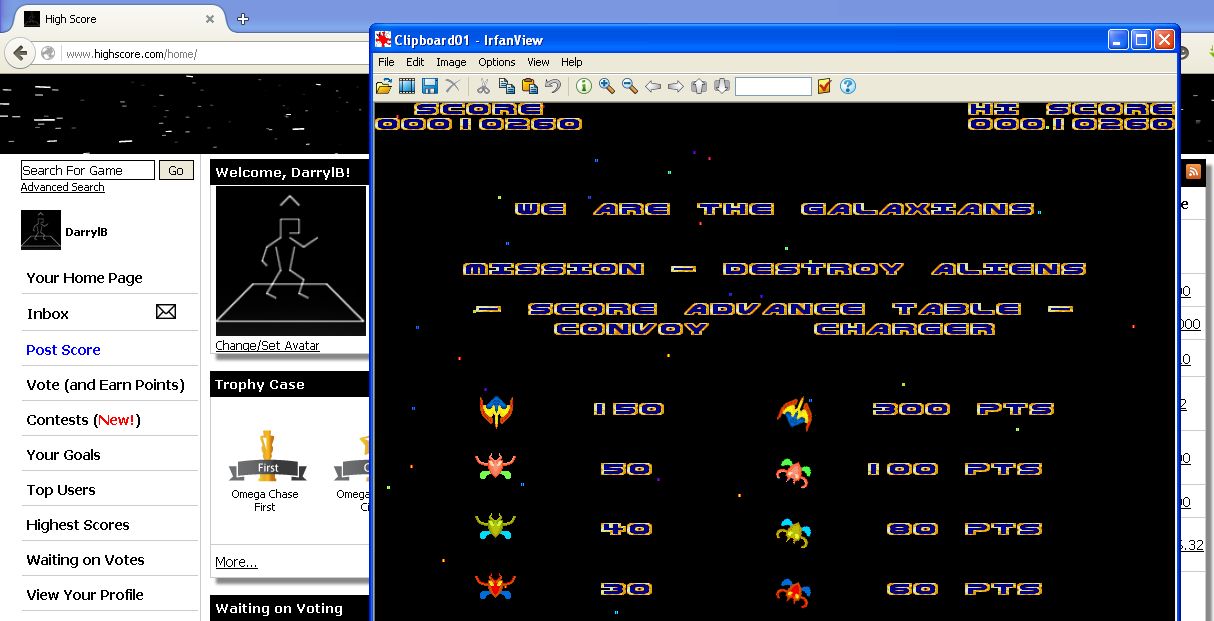
Task: Click the Copy icon in IrfanView toolbar
Action: click(506, 87)
